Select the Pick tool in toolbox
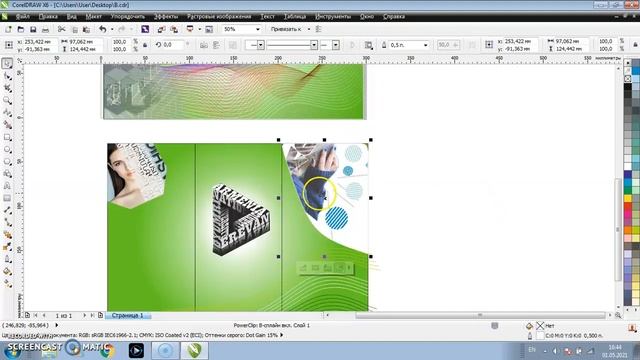This screenshot has width=640, height=360. pyautogui.click(x=7, y=64)
